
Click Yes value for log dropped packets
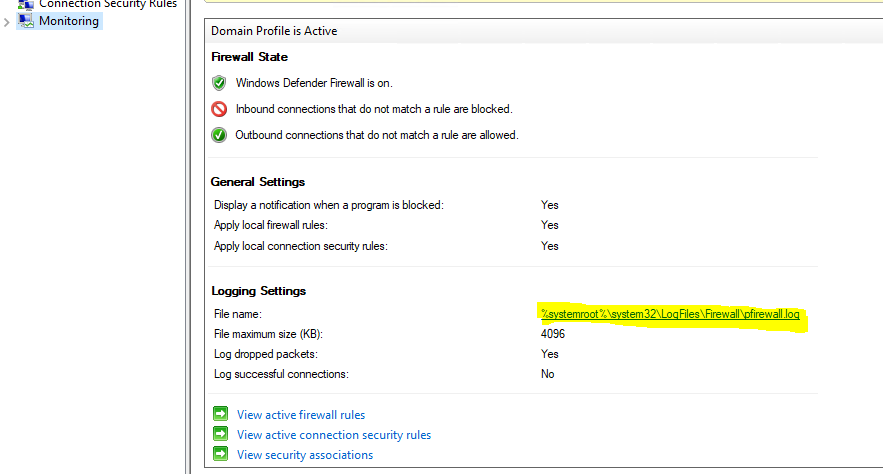click(550, 354)
